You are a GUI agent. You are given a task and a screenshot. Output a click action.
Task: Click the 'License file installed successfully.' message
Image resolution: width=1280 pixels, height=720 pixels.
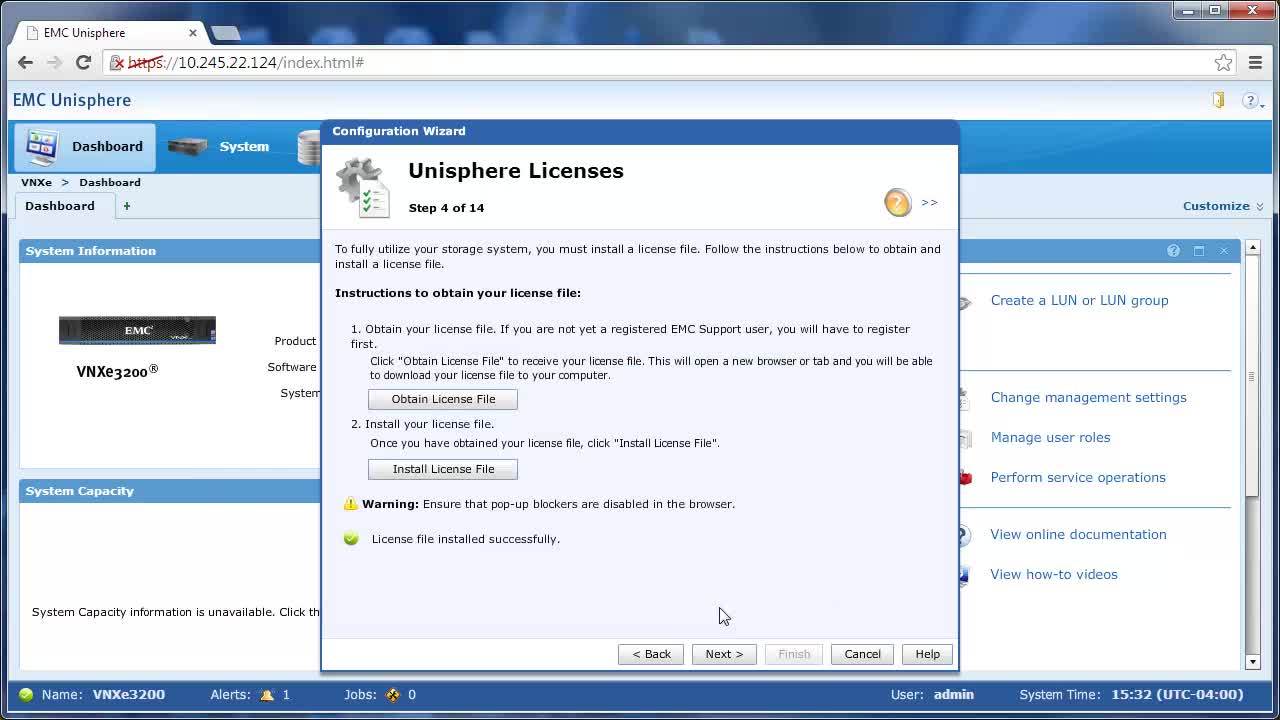click(x=466, y=539)
